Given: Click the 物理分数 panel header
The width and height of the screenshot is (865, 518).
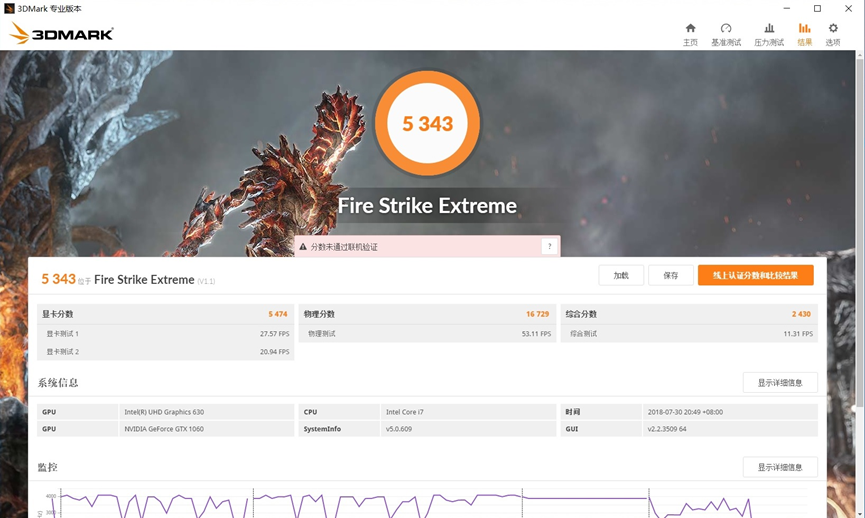Looking at the screenshot, I should 427,314.
